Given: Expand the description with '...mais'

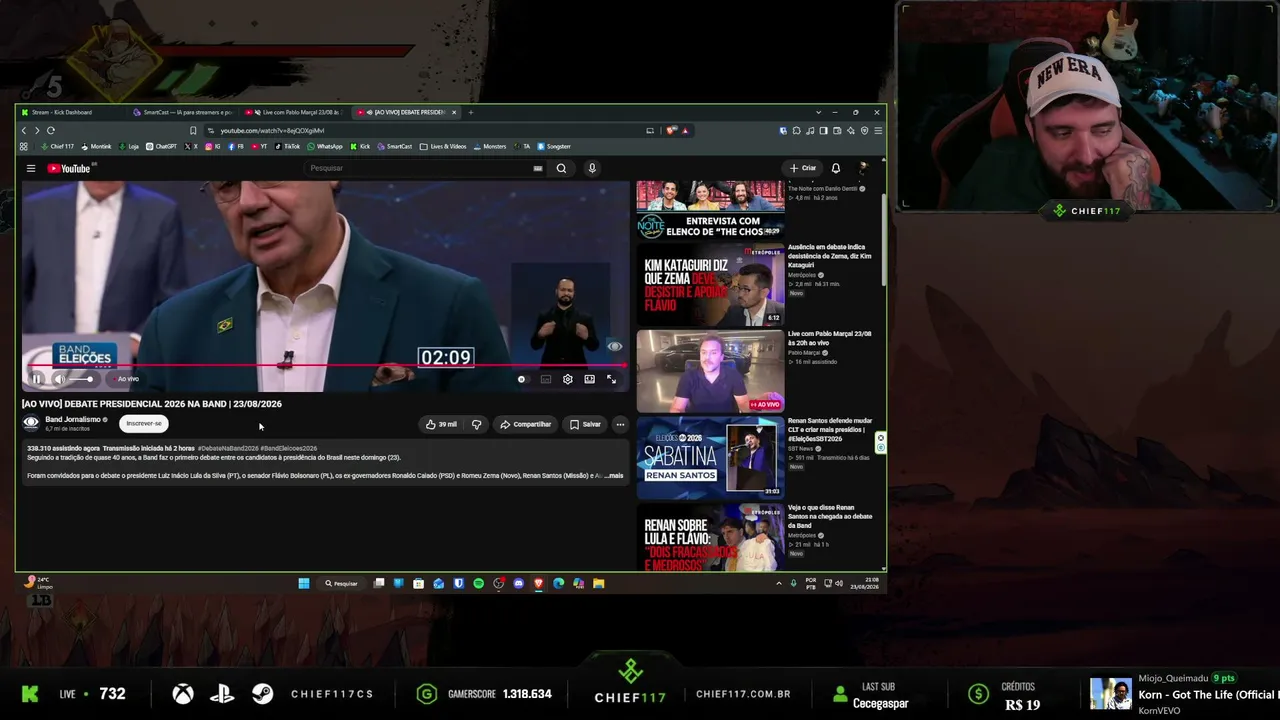Looking at the screenshot, I should [614, 475].
